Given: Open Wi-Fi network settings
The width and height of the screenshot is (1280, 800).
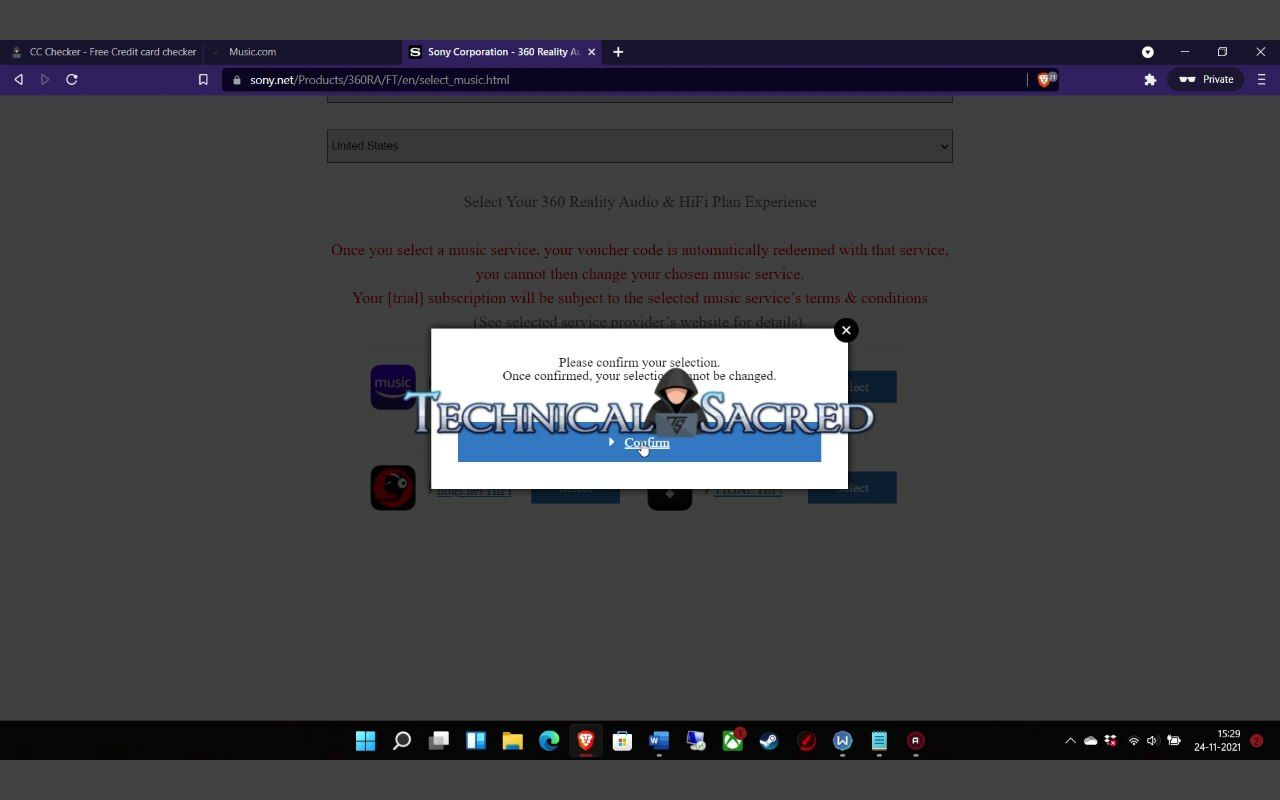Looking at the screenshot, I should point(1133,741).
